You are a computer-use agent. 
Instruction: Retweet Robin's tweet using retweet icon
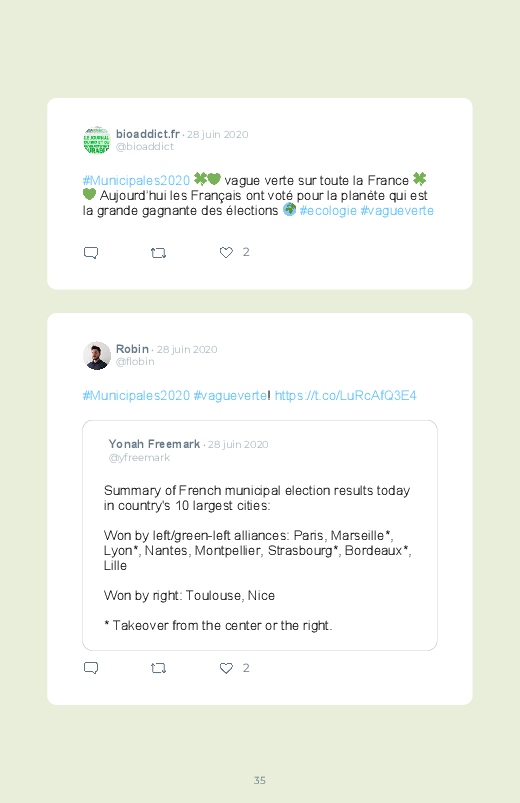tap(158, 668)
